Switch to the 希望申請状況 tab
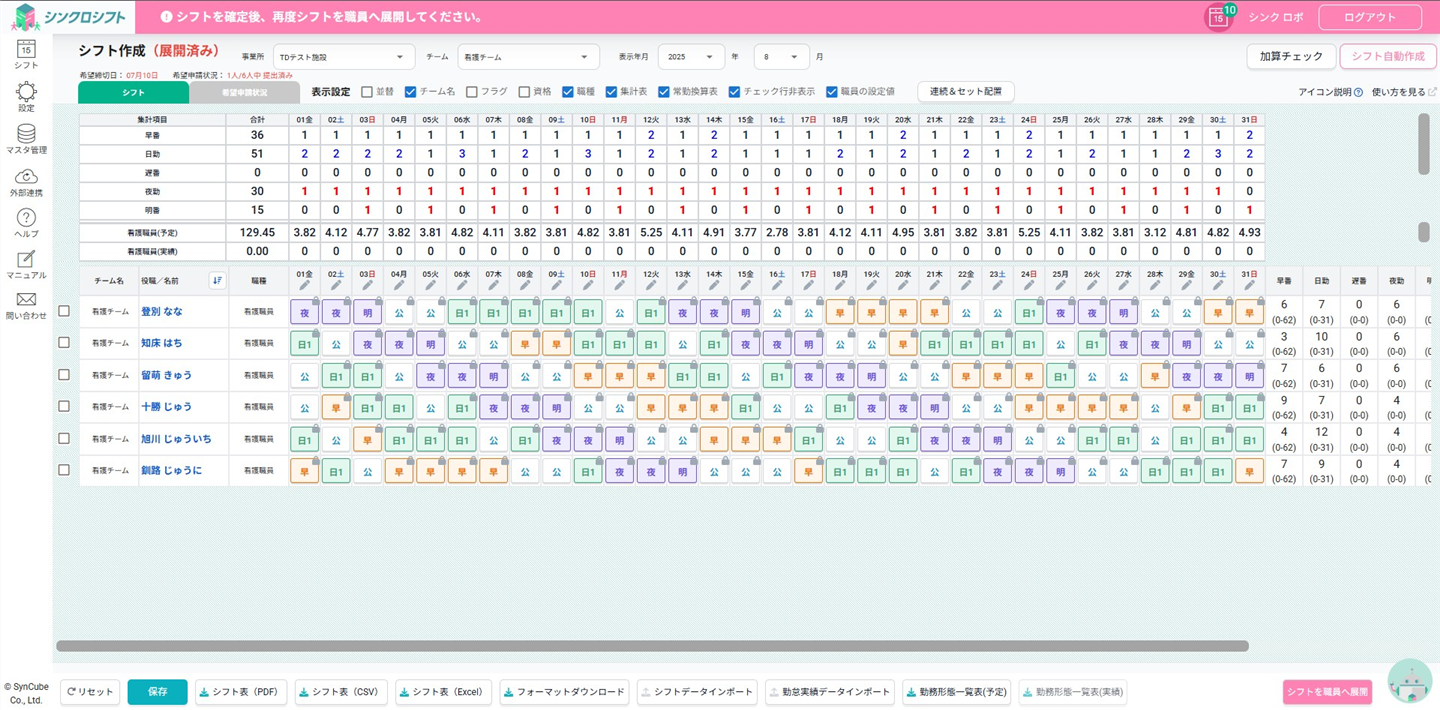 tap(244, 92)
